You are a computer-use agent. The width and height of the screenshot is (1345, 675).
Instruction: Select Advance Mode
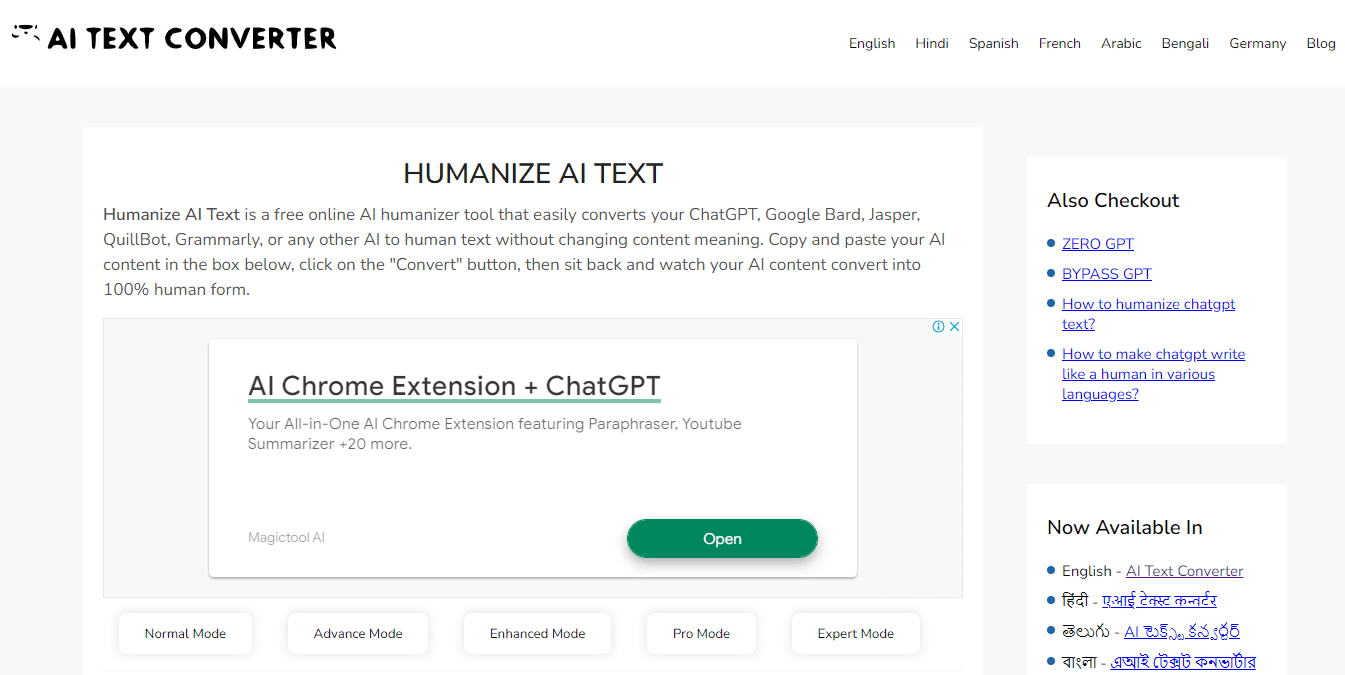pos(357,633)
